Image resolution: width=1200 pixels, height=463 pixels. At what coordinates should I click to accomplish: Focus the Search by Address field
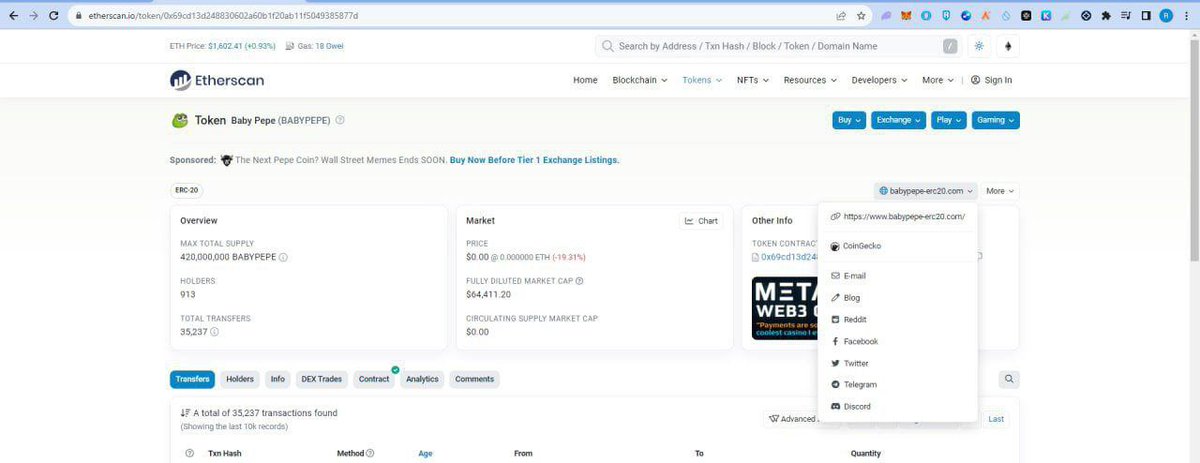click(778, 46)
